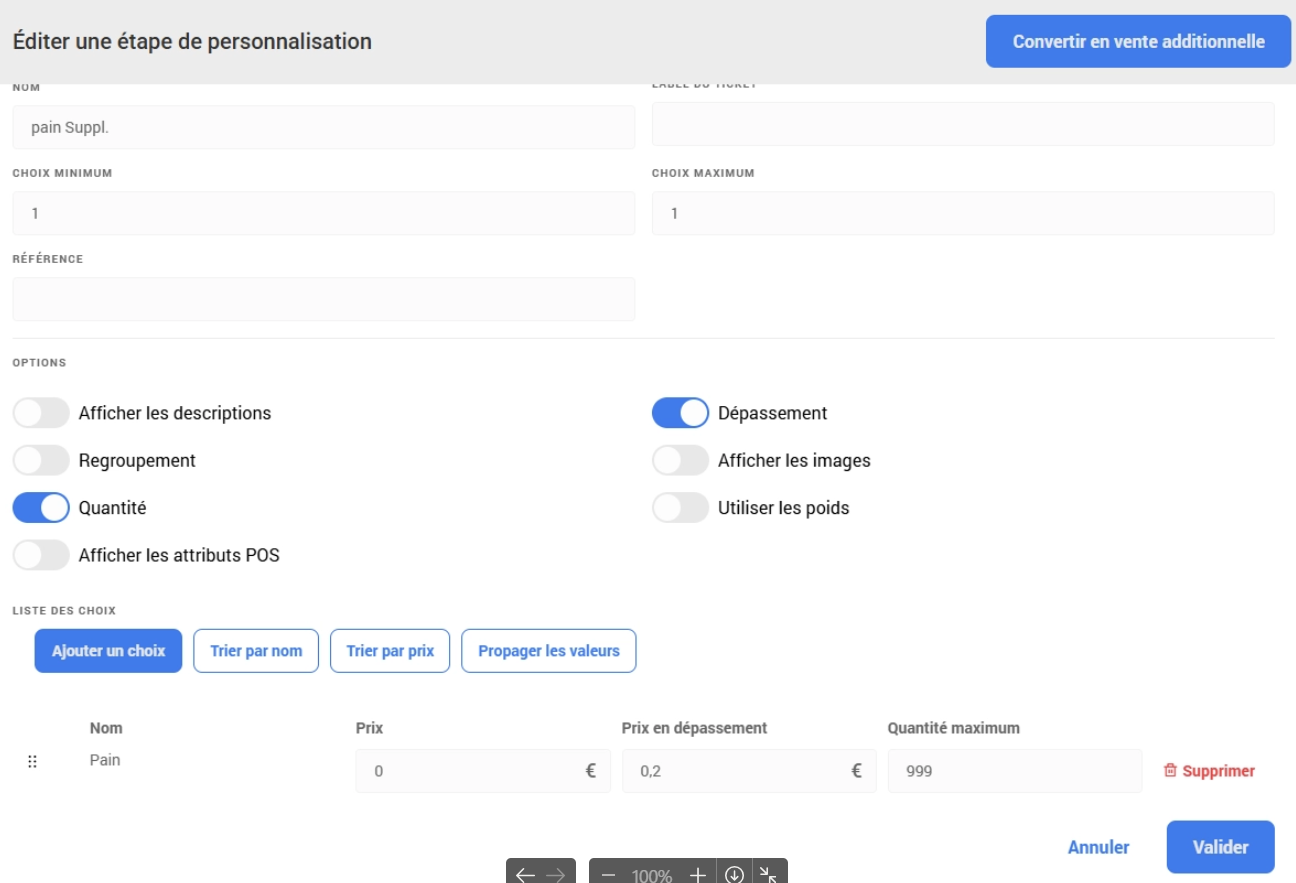
Task: Click the Choix maximum field
Action: tap(963, 213)
